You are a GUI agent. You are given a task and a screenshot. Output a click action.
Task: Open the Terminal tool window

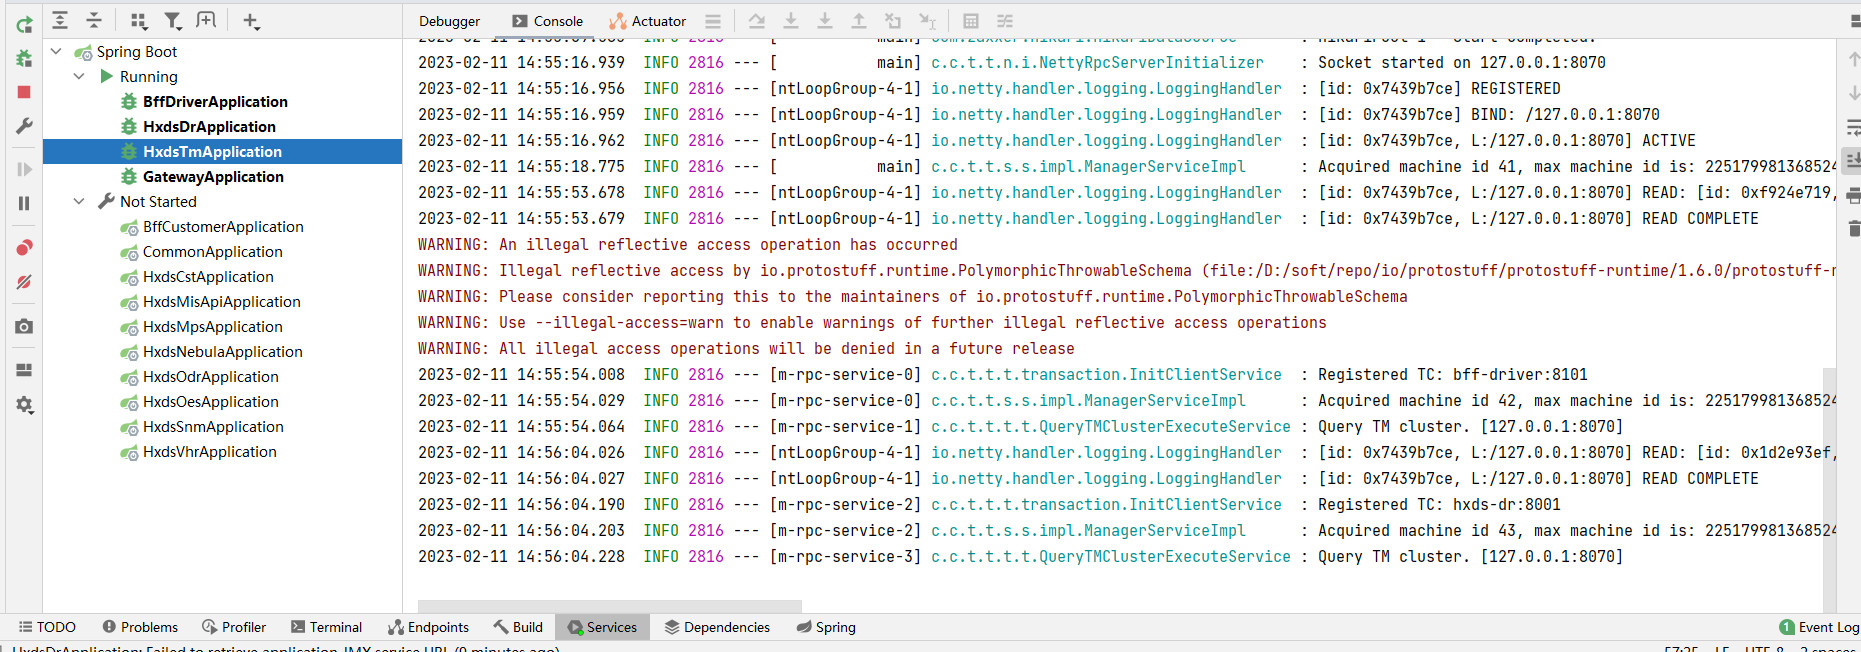(326, 627)
